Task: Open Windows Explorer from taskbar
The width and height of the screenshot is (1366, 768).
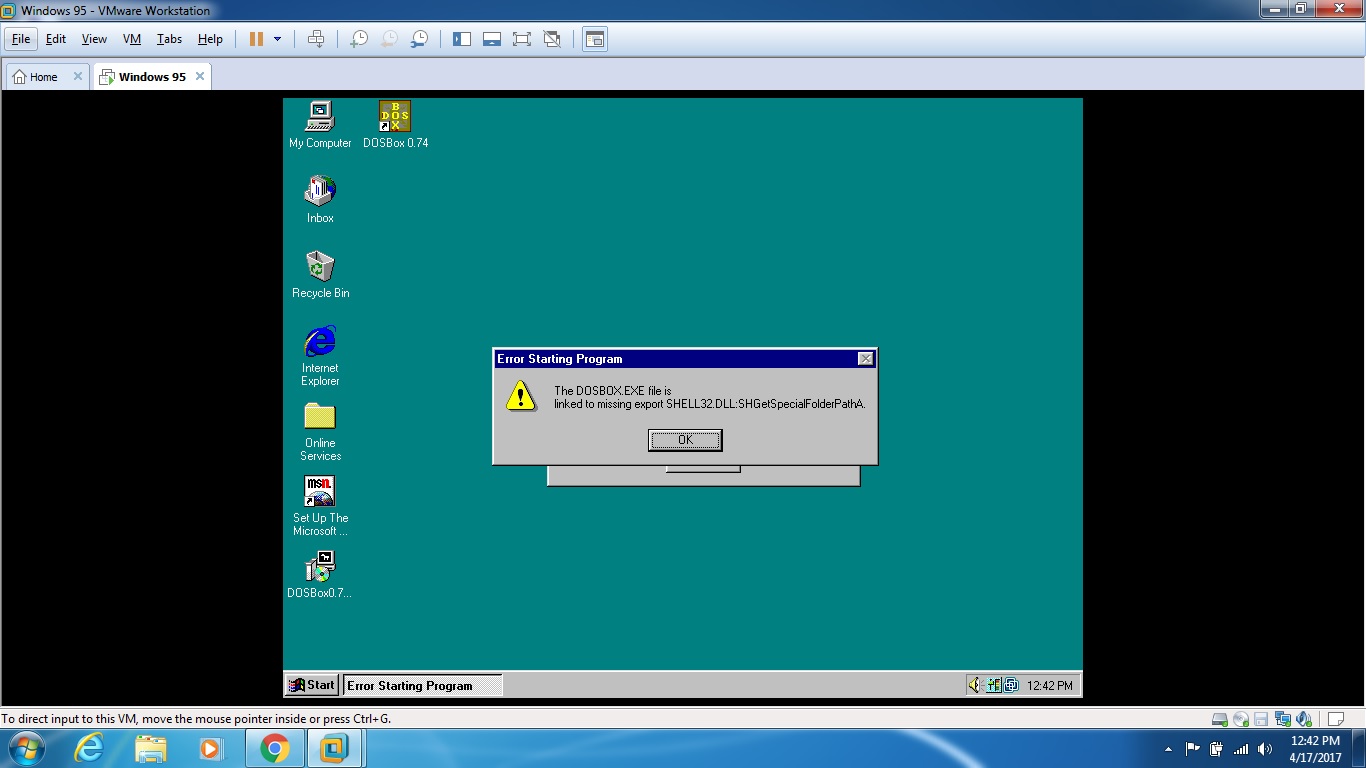Action: tap(151, 748)
